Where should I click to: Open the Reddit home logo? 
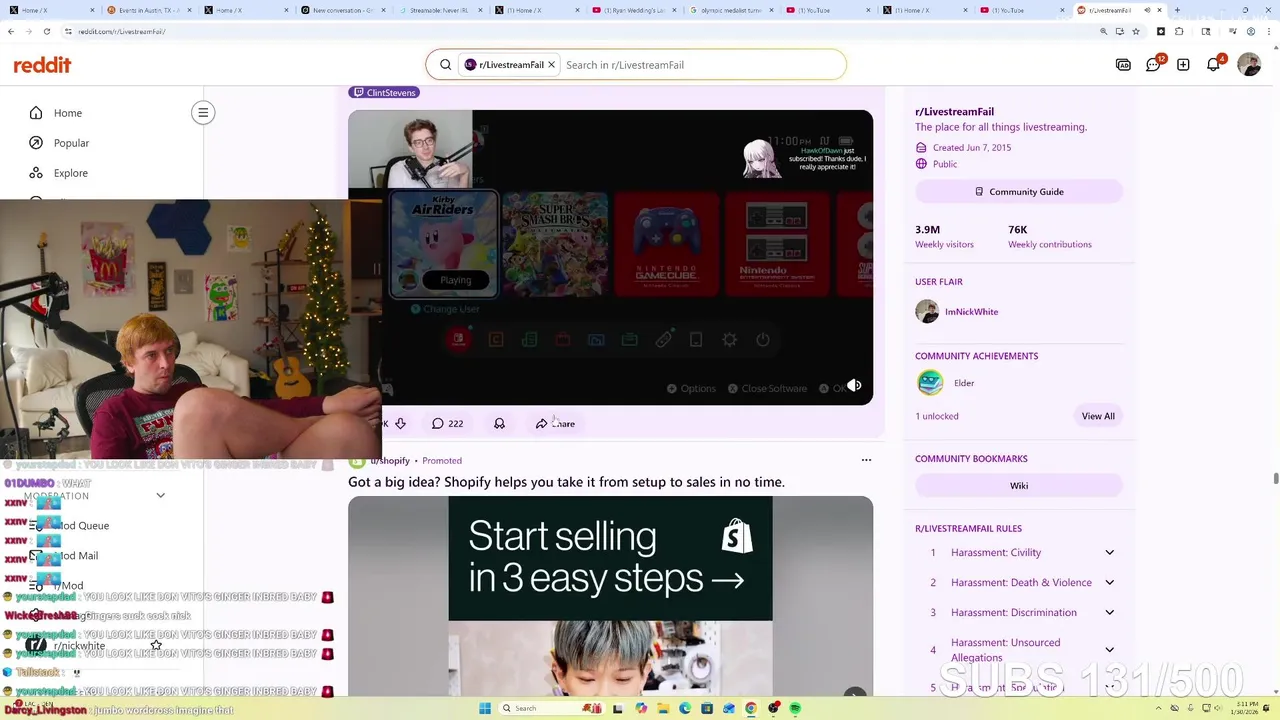[42, 65]
